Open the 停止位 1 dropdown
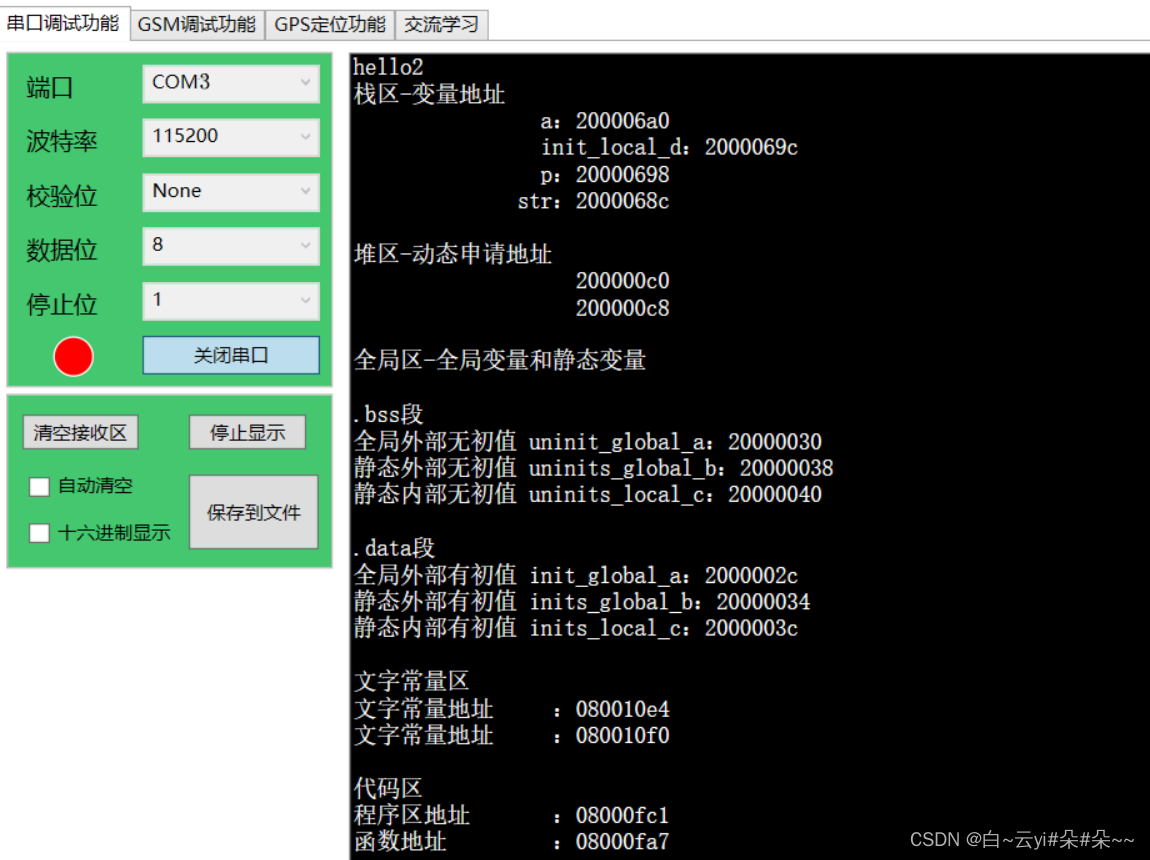Viewport: 1150px width, 860px height. (x=231, y=301)
